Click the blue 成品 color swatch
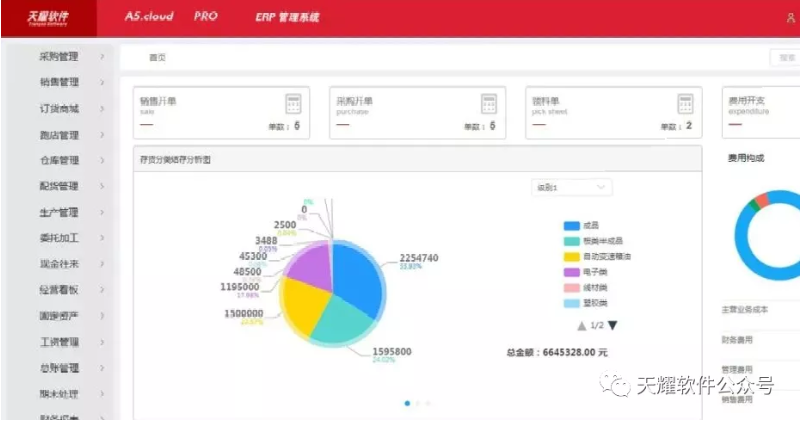The width and height of the screenshot is (802, 423). click(571, 226)
